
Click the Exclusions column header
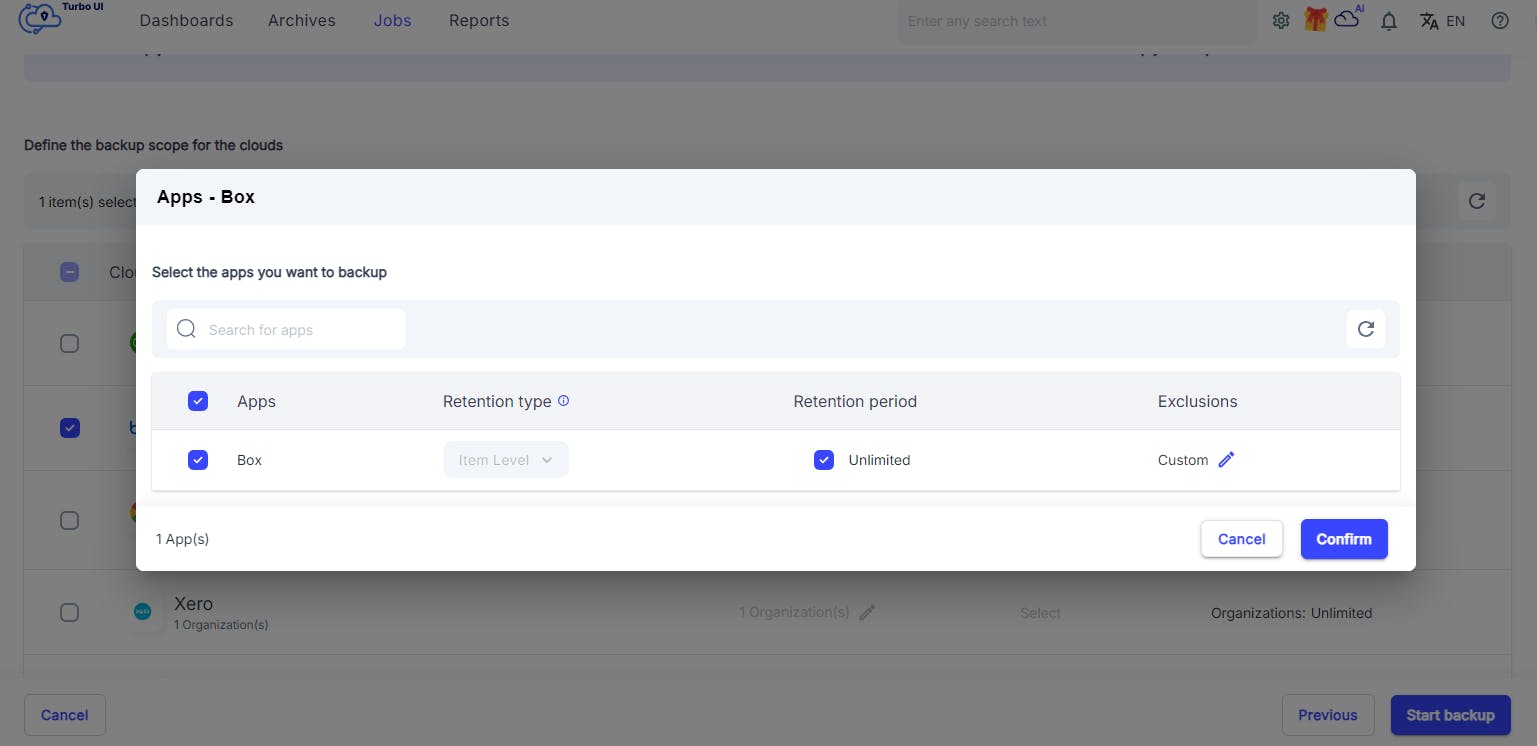(x=1198, y=401)
